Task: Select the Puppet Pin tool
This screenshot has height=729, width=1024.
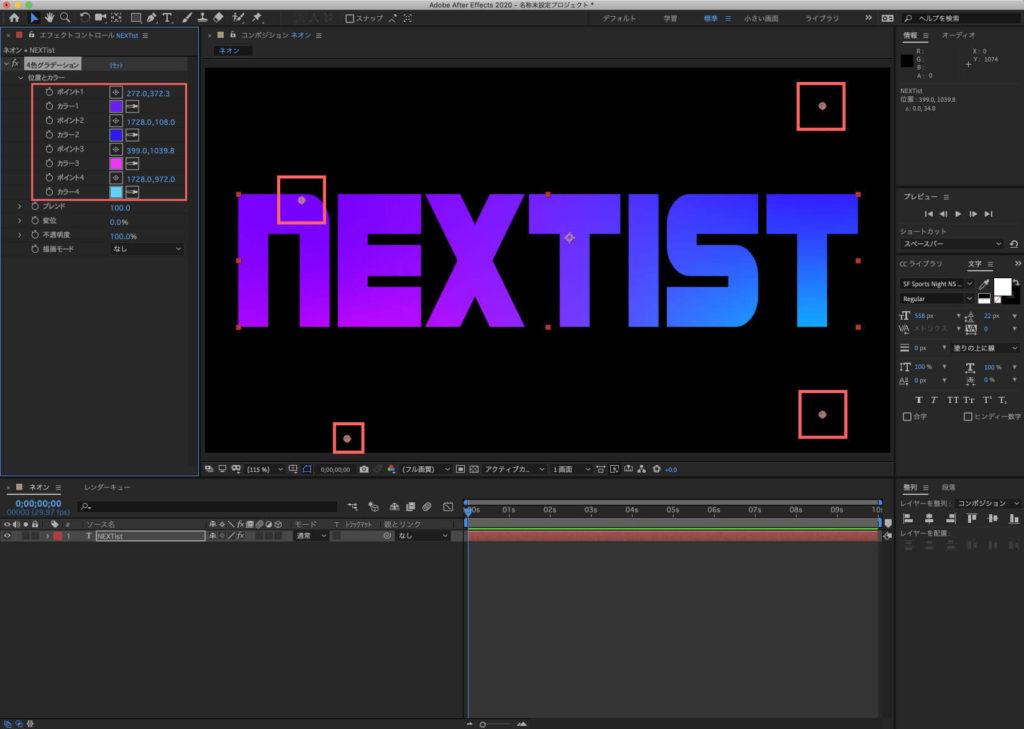Action: pos(257,18)
